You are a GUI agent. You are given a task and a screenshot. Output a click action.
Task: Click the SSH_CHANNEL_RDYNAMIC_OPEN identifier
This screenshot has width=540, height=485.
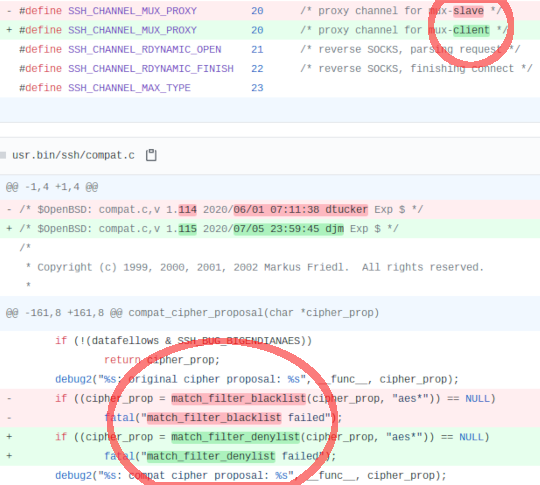[x=145, y=50]
